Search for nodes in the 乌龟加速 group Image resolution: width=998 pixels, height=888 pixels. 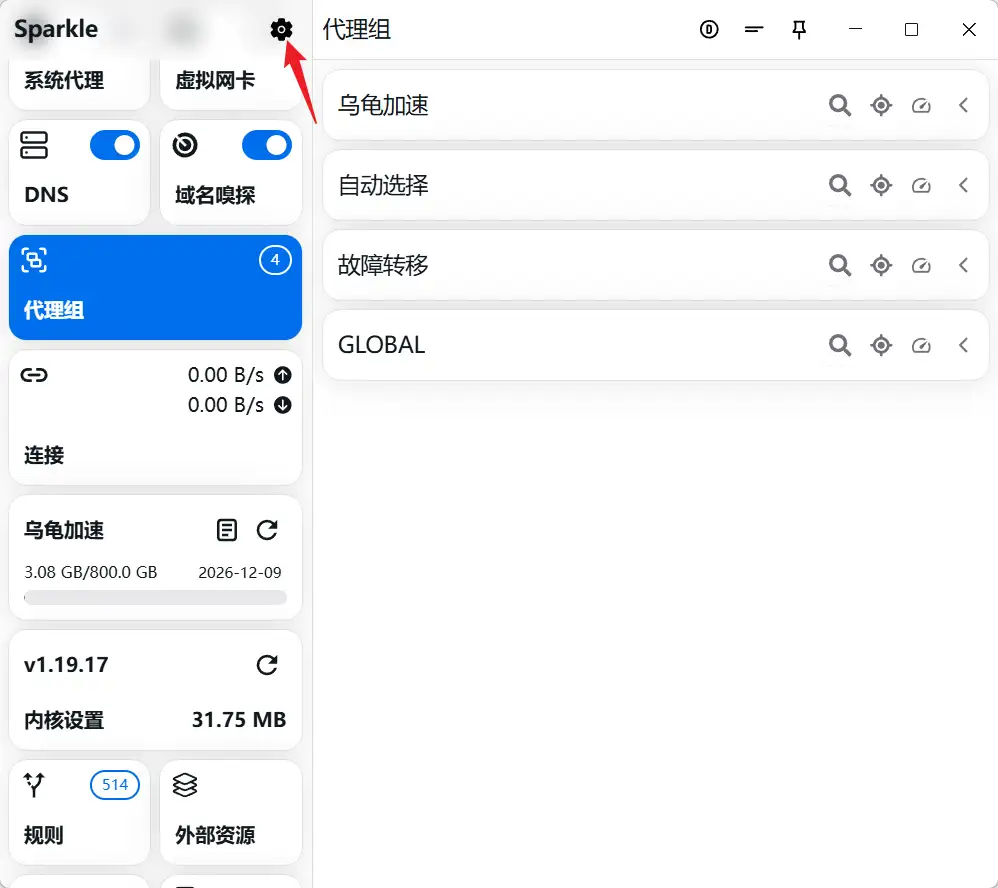pyautogui.click(x=839, y=105)
